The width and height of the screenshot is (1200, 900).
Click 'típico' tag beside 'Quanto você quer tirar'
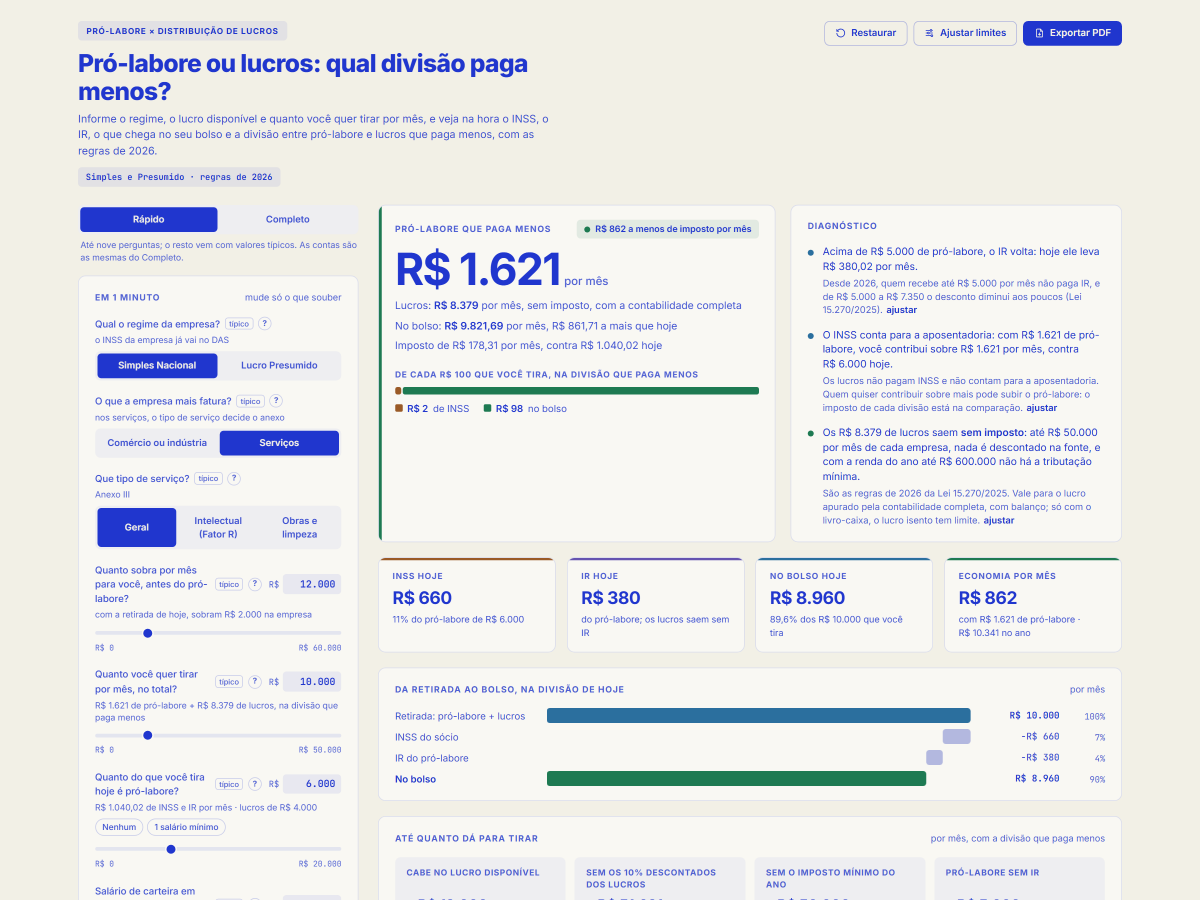229,682
